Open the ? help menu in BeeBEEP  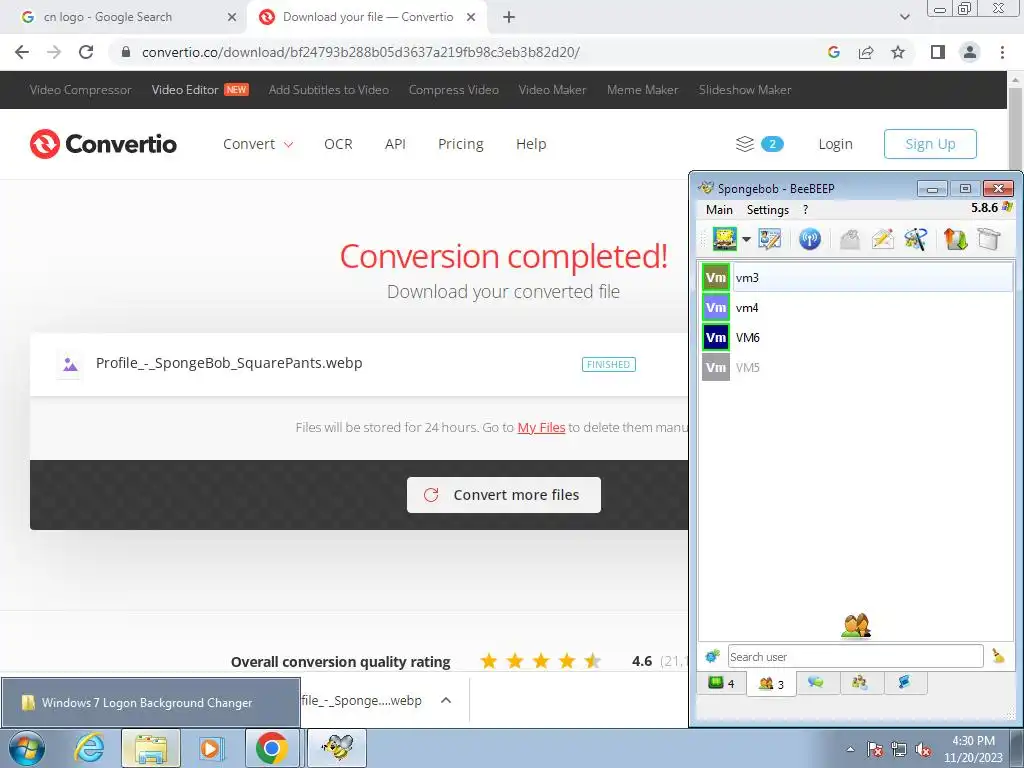pyautogui.click(x=805, y=210)
